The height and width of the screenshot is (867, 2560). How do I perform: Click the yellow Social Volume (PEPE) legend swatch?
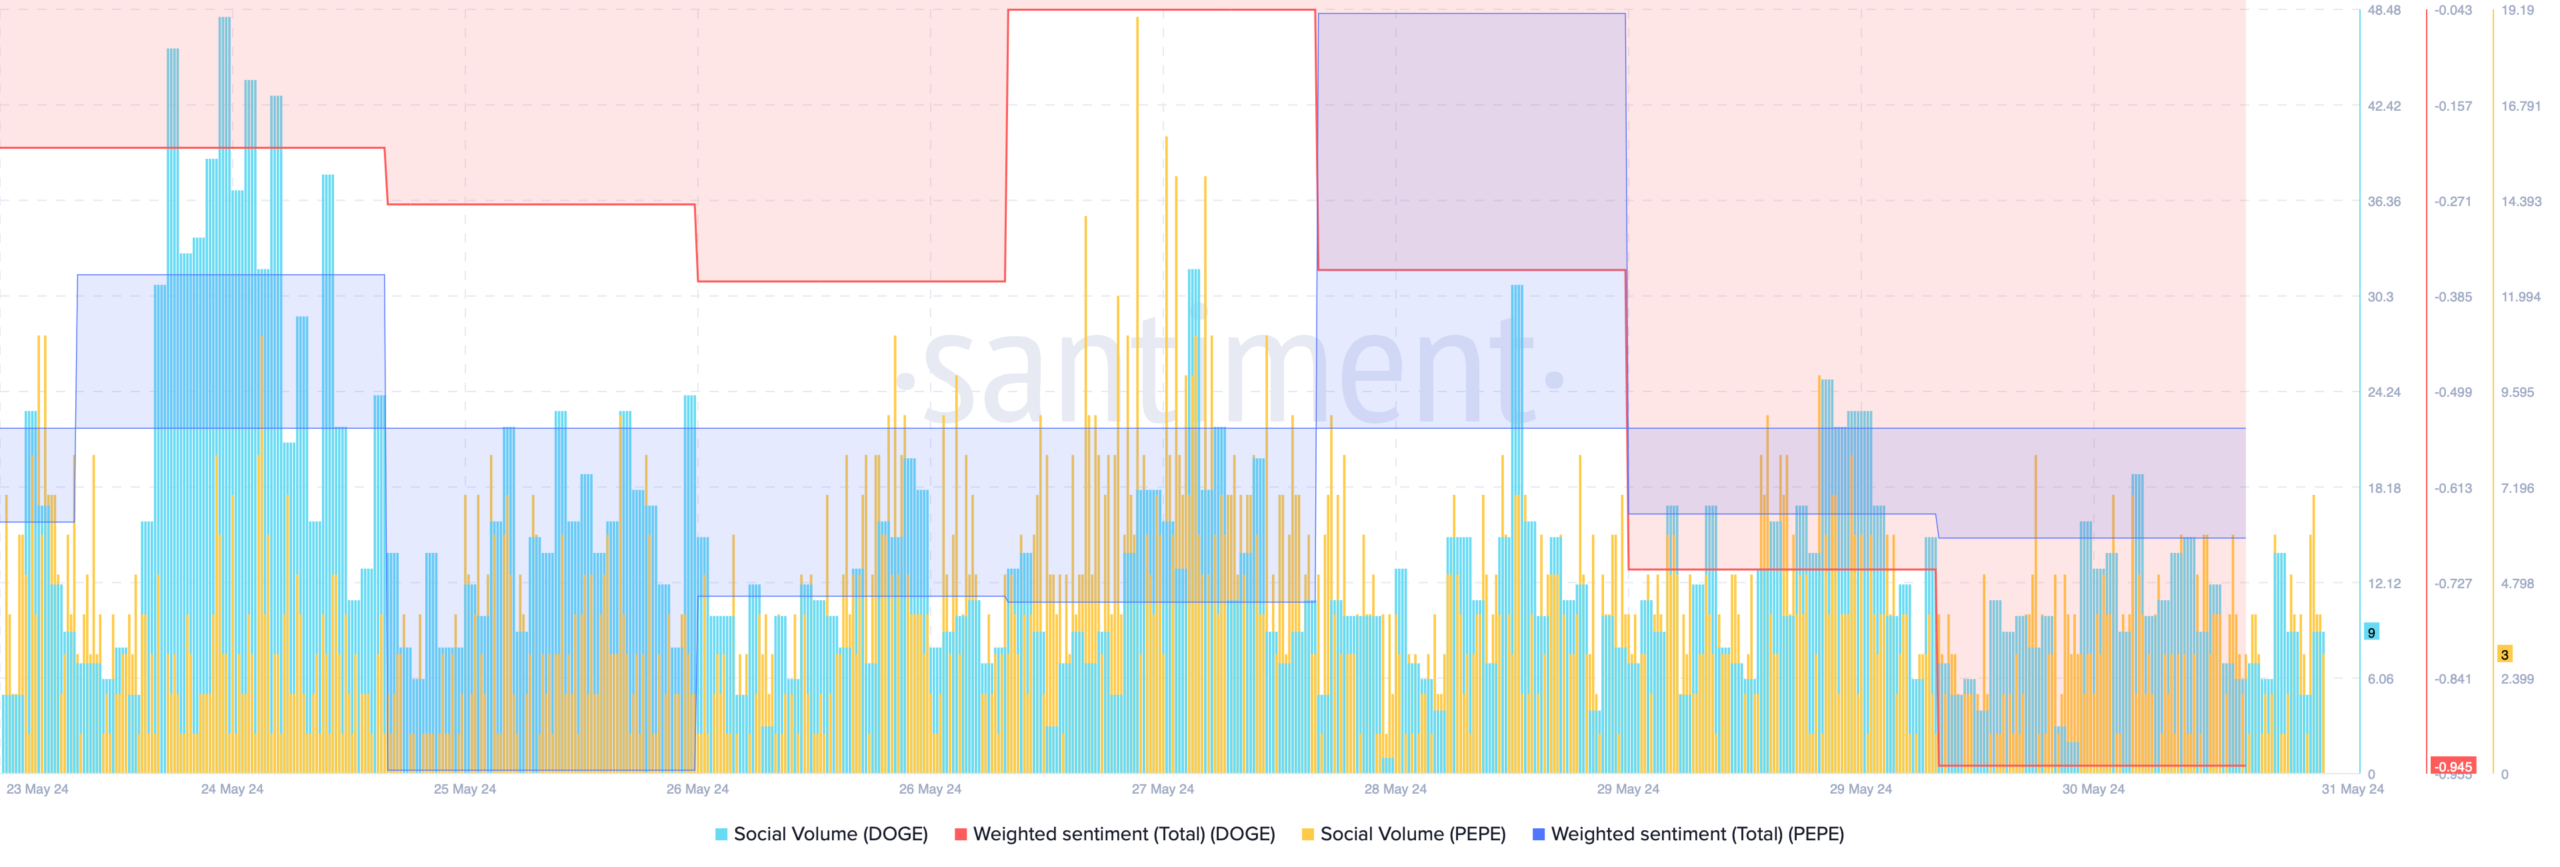(x=1307, y=834)
